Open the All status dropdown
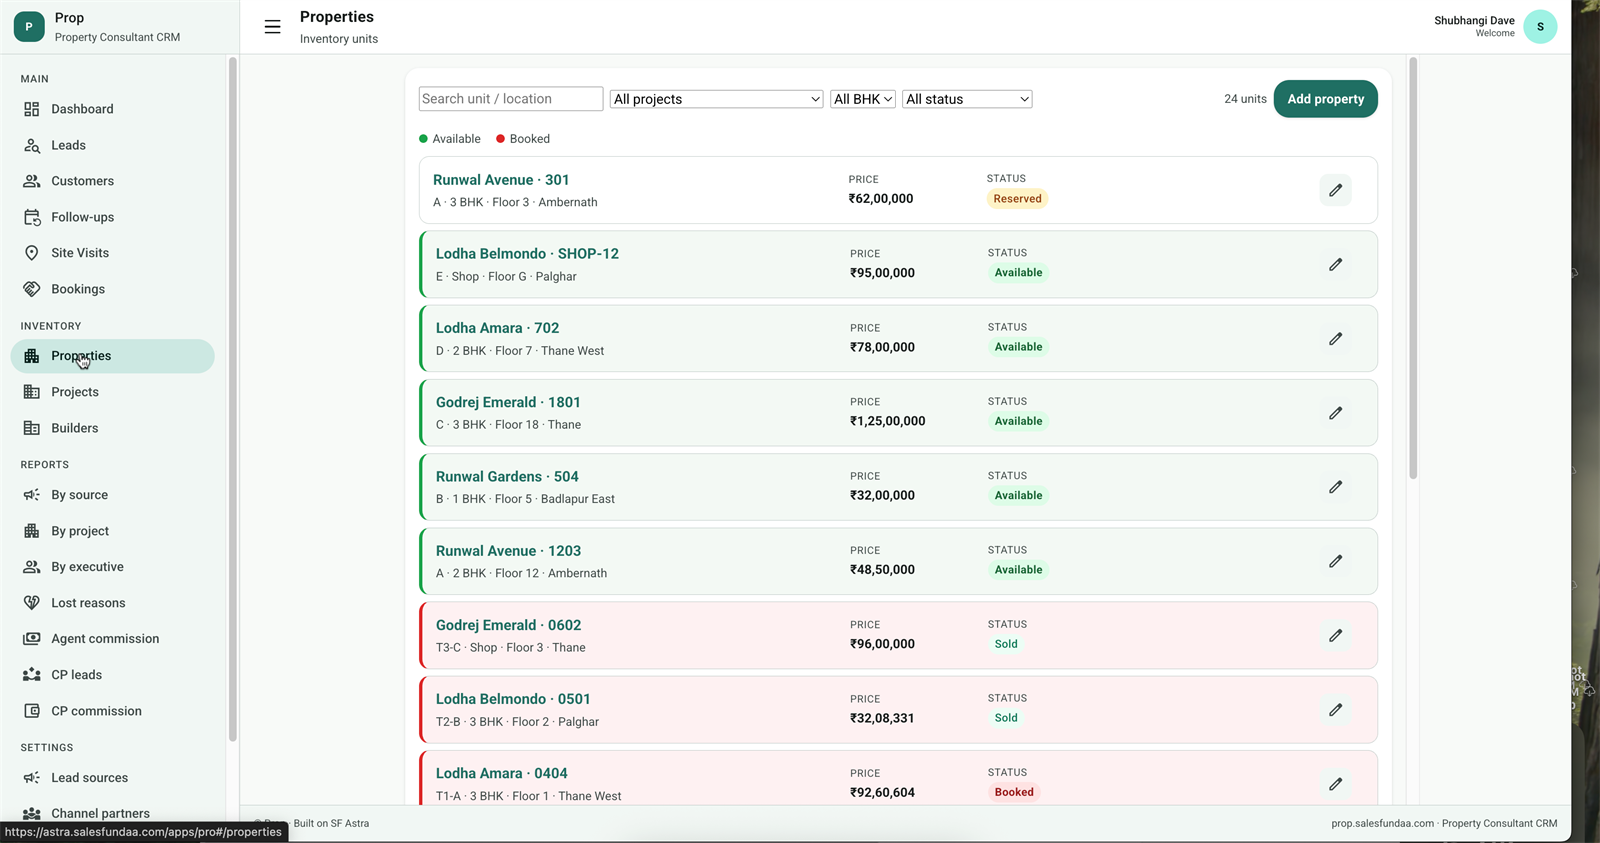 pyautogui.click(x=967, y=99)
